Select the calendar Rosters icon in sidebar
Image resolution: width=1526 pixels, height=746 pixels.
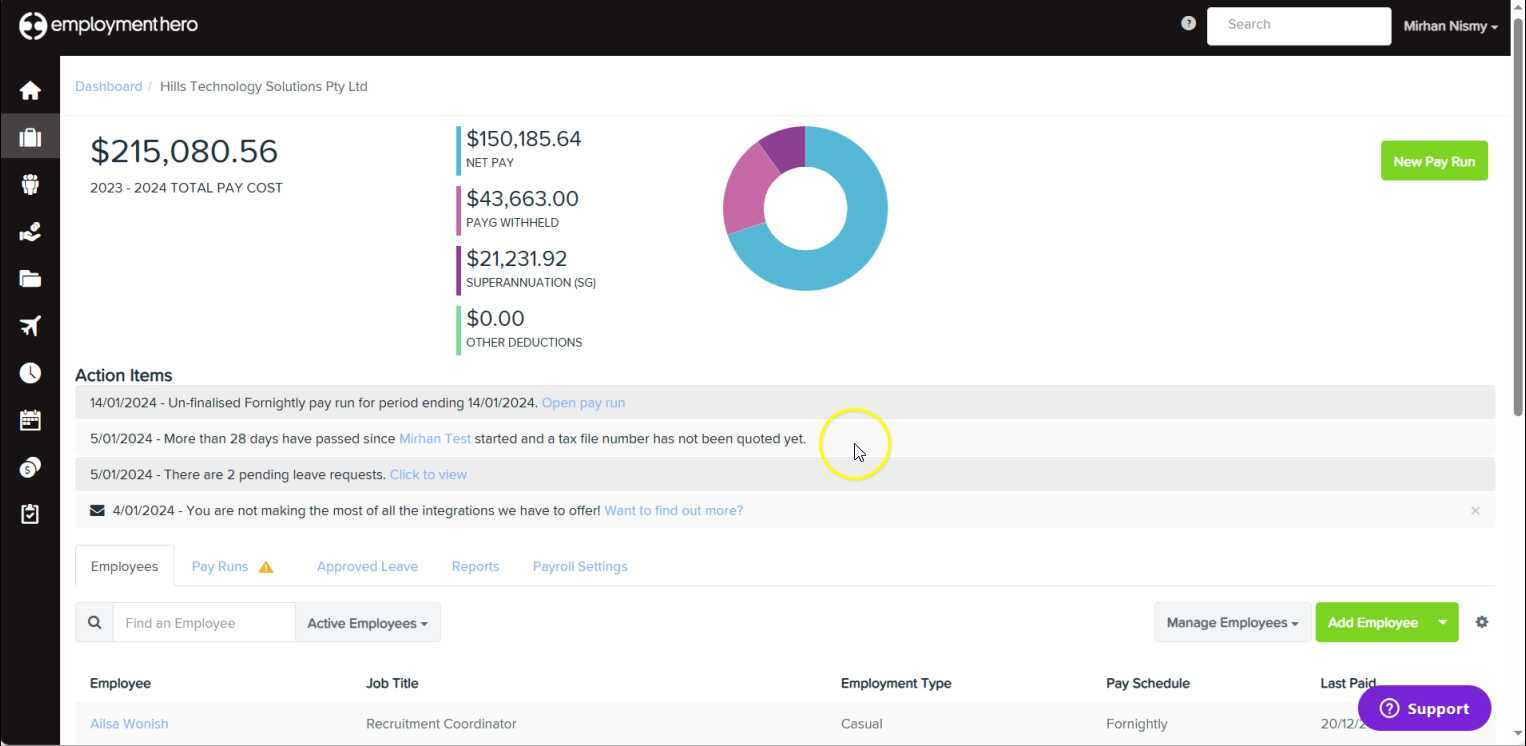click(30, 419)
